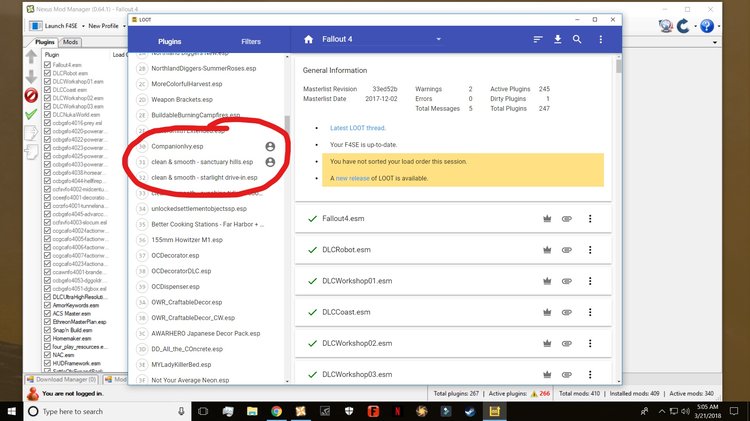Click the LOOT sort plugins icon
Viewport: 750px width, 421px height.
click(x=538, y=39)
